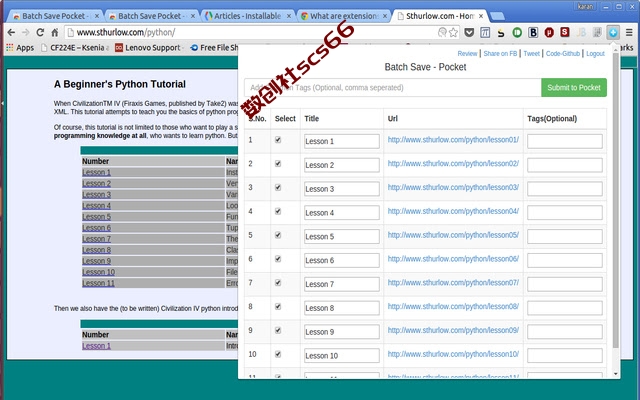The height and width of the screenshot is (400, 640).
Task: Go back using the browser back arrow
Action: [11, 32]
